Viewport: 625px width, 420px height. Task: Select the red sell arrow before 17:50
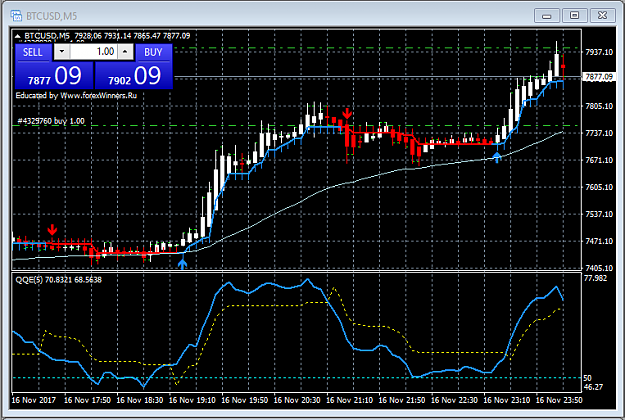point(52,230)
